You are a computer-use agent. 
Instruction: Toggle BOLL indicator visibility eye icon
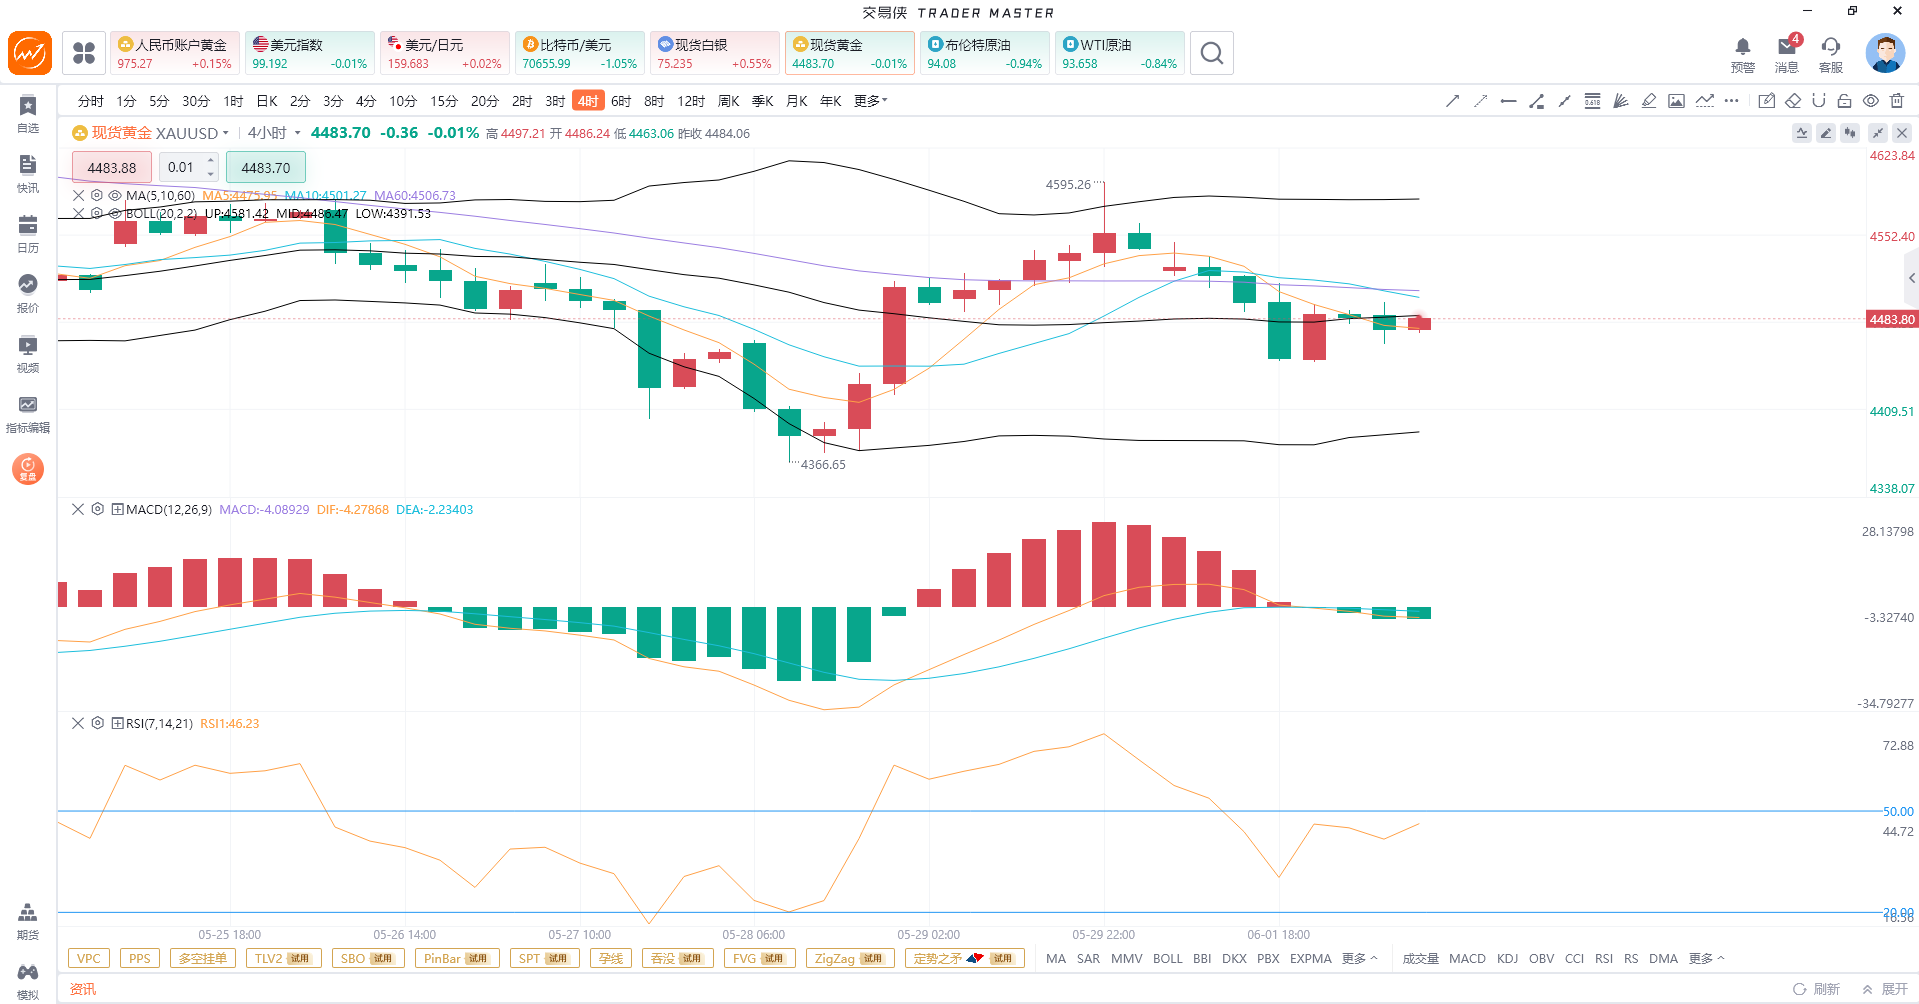click(115, 214)
